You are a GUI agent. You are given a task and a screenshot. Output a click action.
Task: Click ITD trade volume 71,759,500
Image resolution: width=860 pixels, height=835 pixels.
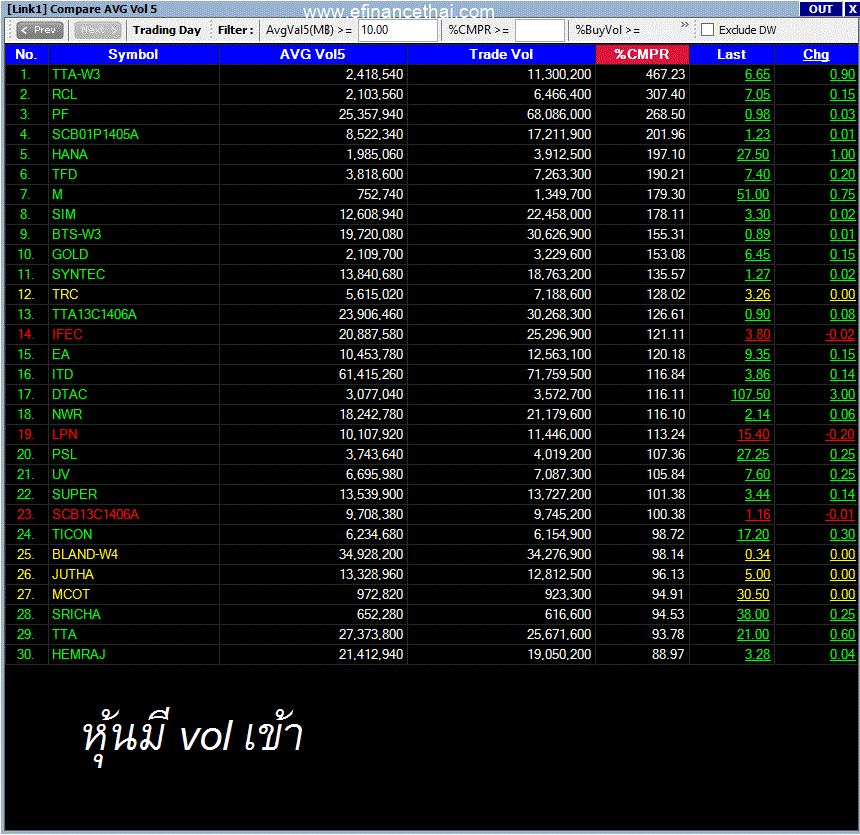559,375
